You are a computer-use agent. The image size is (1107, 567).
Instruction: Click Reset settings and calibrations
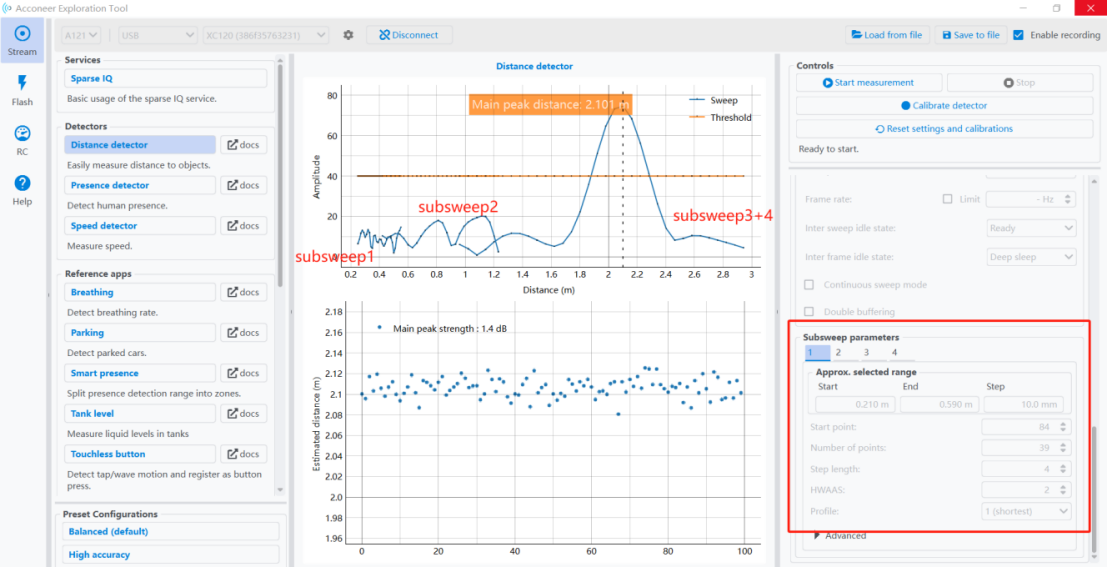[944, 129]
